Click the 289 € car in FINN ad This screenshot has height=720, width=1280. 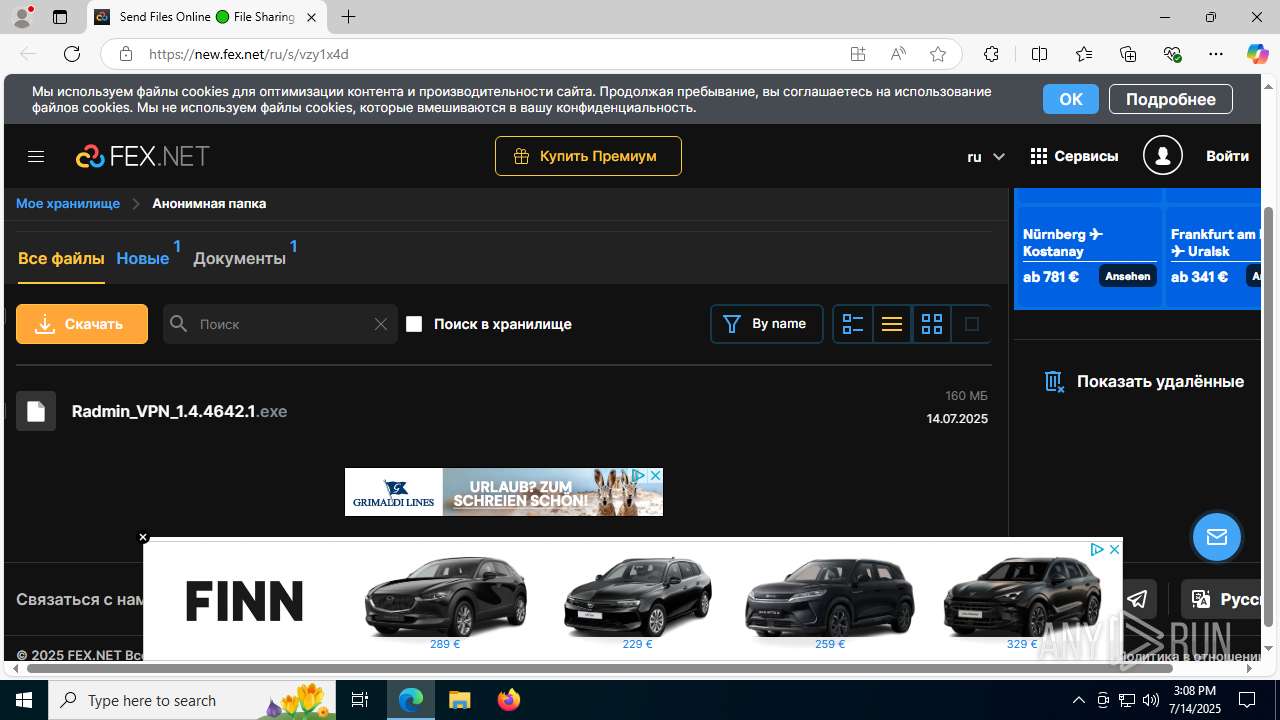tap(445, 601)
